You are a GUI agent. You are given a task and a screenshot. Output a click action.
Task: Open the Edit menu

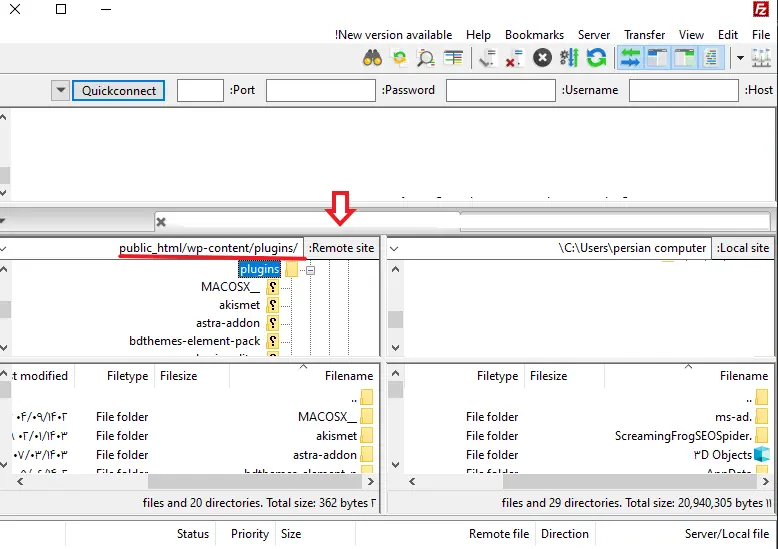pyautogui.click(x=728, y=35)
